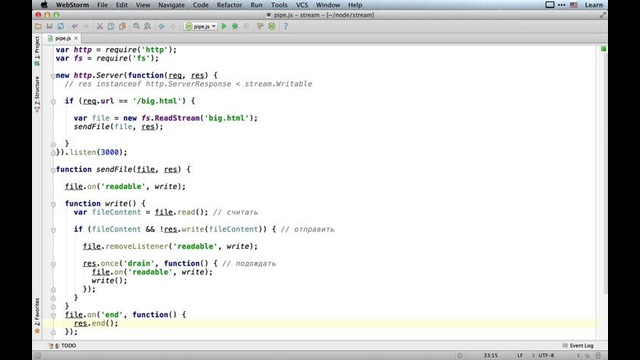Click the Copy toolbar icon
Image resolution: width=640 pixels, height=360 pixels.
coord(111,27)
